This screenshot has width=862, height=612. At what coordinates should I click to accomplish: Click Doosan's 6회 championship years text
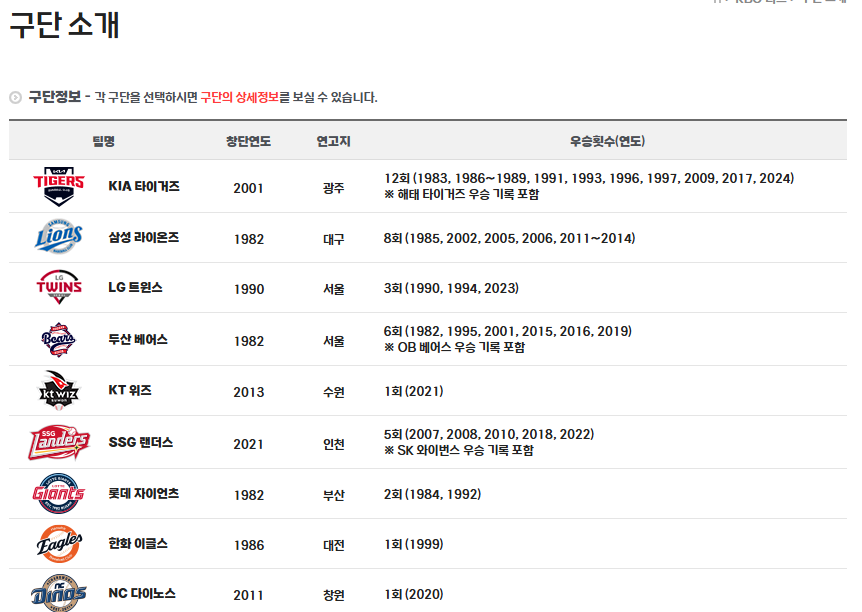tap(507, 331)
